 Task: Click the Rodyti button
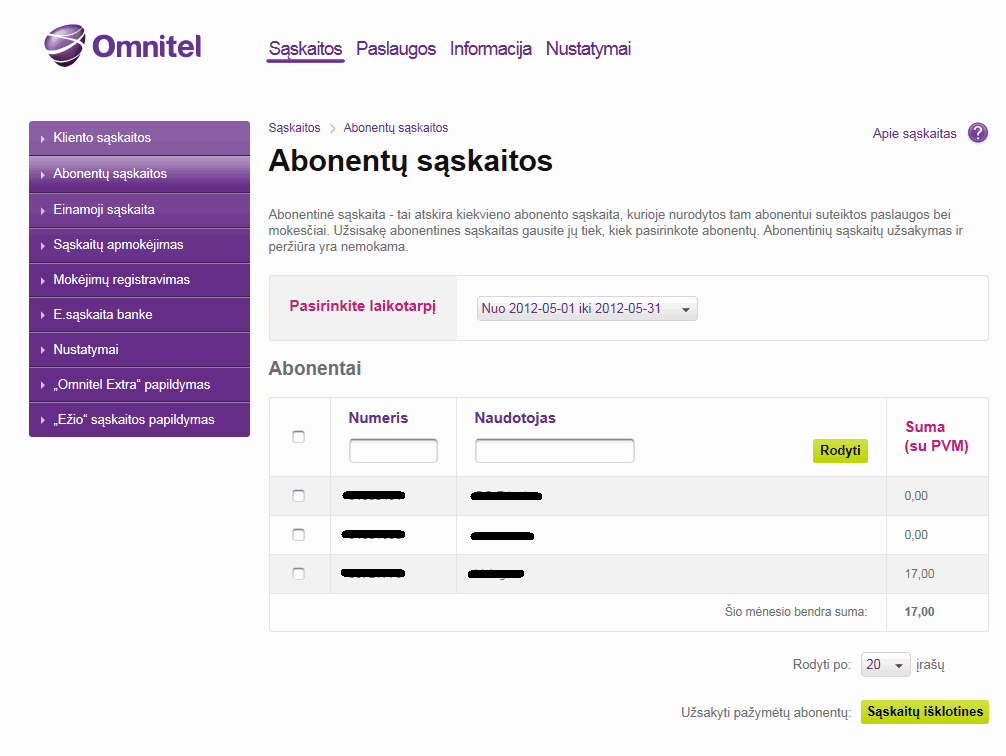pyautogui.click(x=840, y=451)
